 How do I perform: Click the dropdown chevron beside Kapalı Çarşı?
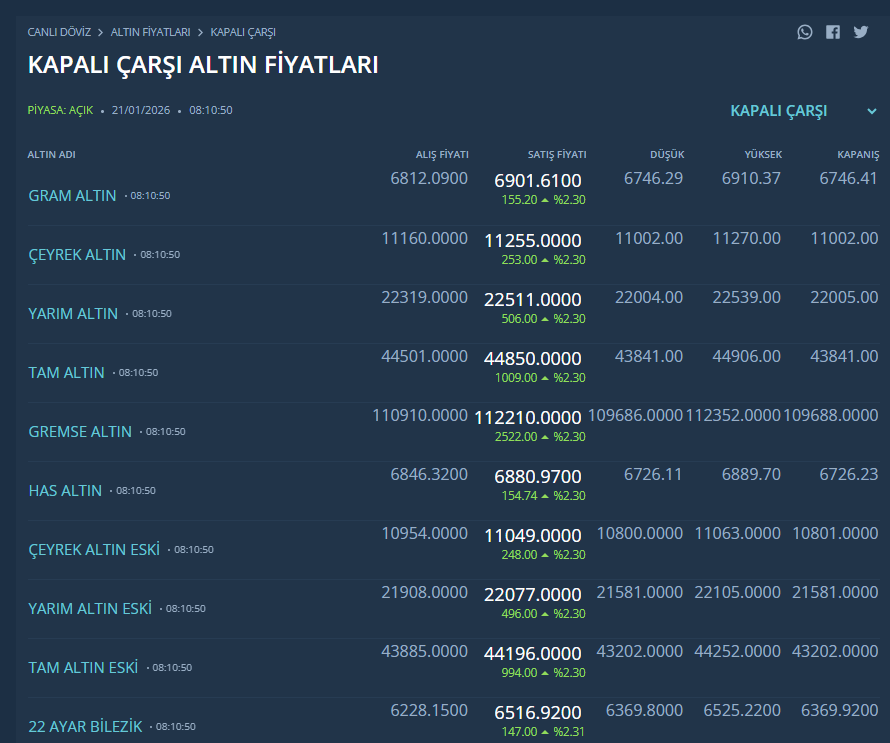point(871,111)
